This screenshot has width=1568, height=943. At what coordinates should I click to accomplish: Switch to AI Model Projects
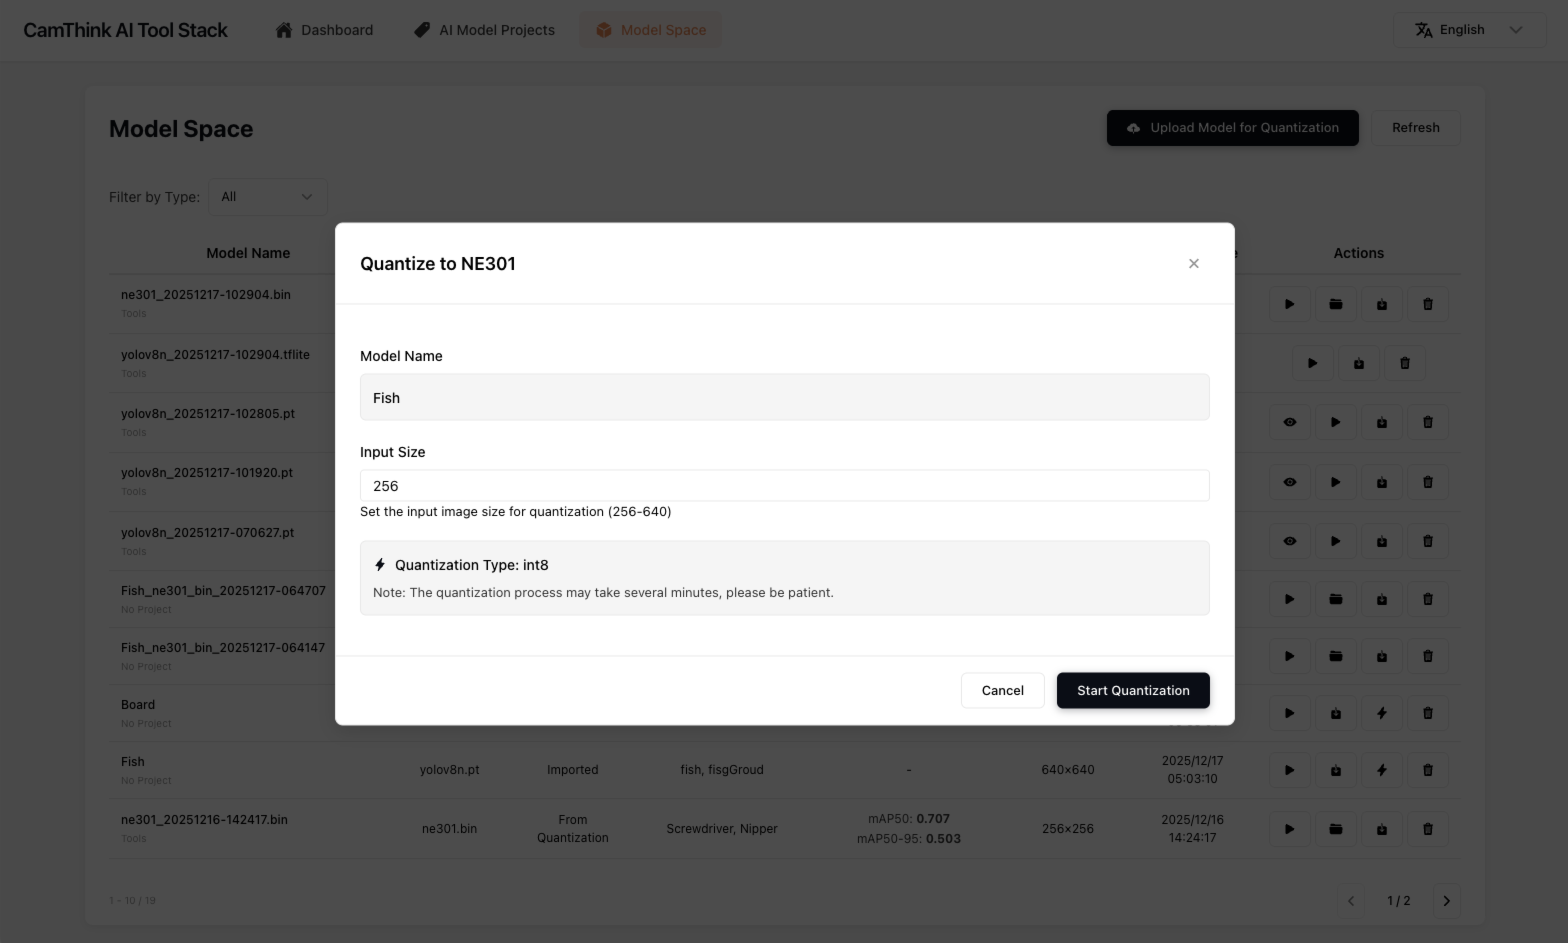pos(496,30)
